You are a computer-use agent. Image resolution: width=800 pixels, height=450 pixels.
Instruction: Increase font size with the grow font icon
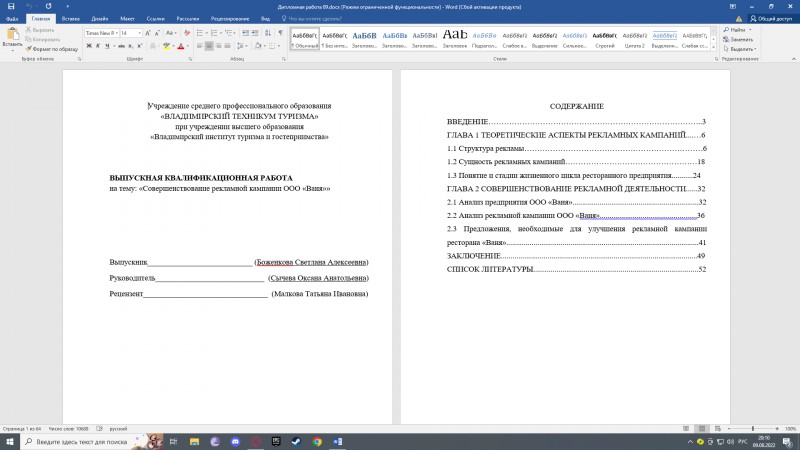point(148,33)
